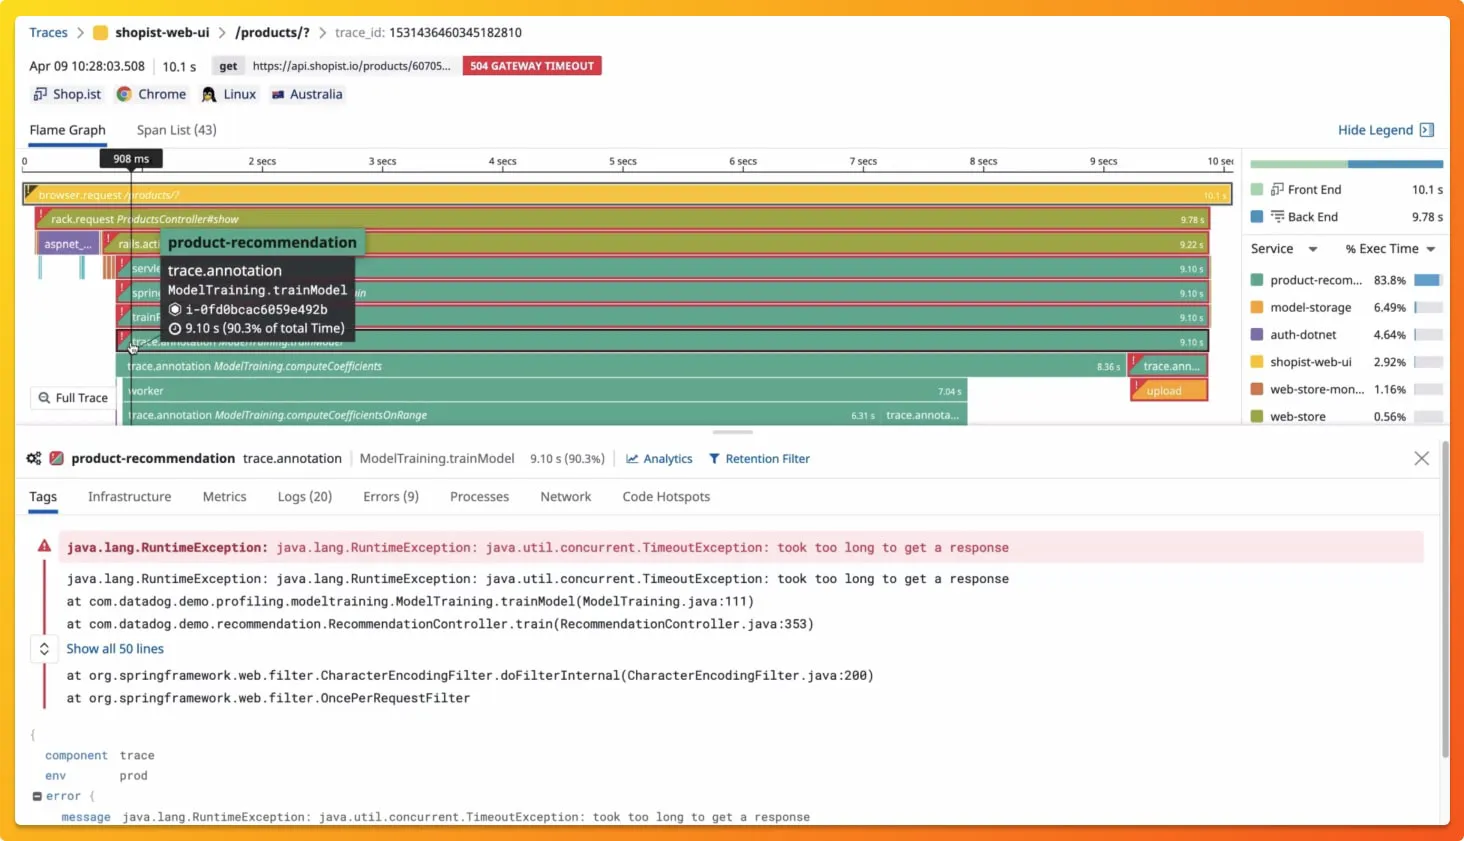Click the panel resize handle above details
1464x841 pixels.
[x=733, y=432]
